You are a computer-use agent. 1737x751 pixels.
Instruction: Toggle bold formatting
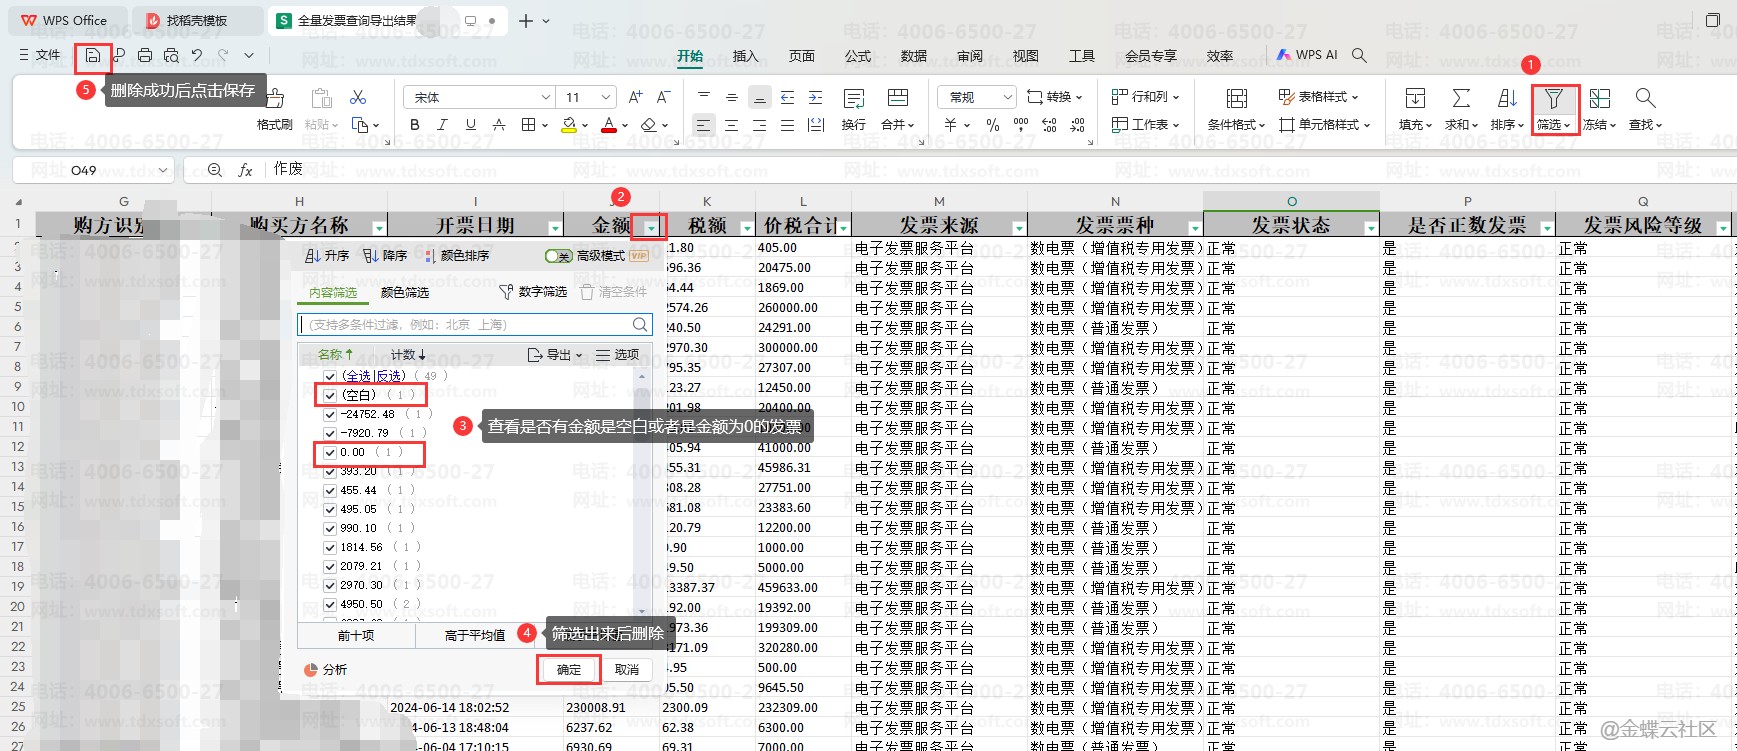(415, 125)
